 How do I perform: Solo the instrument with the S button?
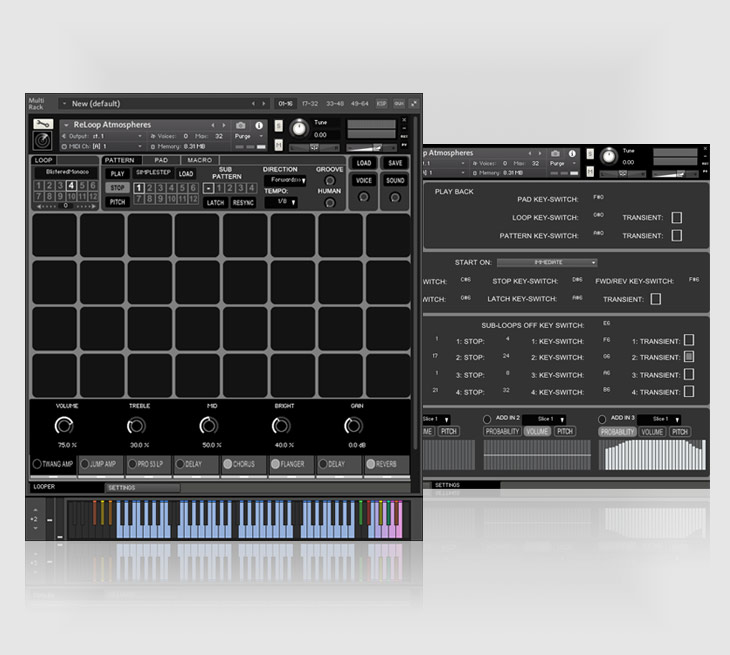click(x=278, y=125)
